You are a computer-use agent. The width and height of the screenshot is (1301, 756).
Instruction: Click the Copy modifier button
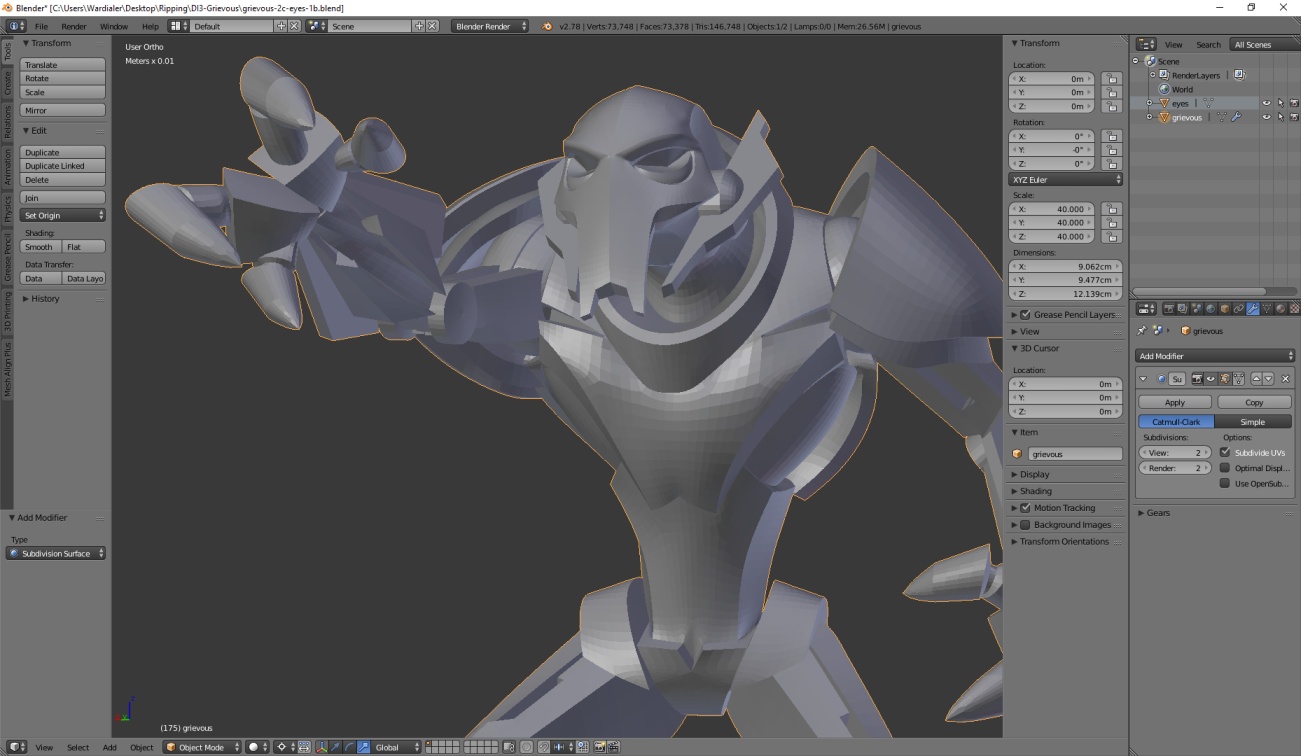[1254, 402]
